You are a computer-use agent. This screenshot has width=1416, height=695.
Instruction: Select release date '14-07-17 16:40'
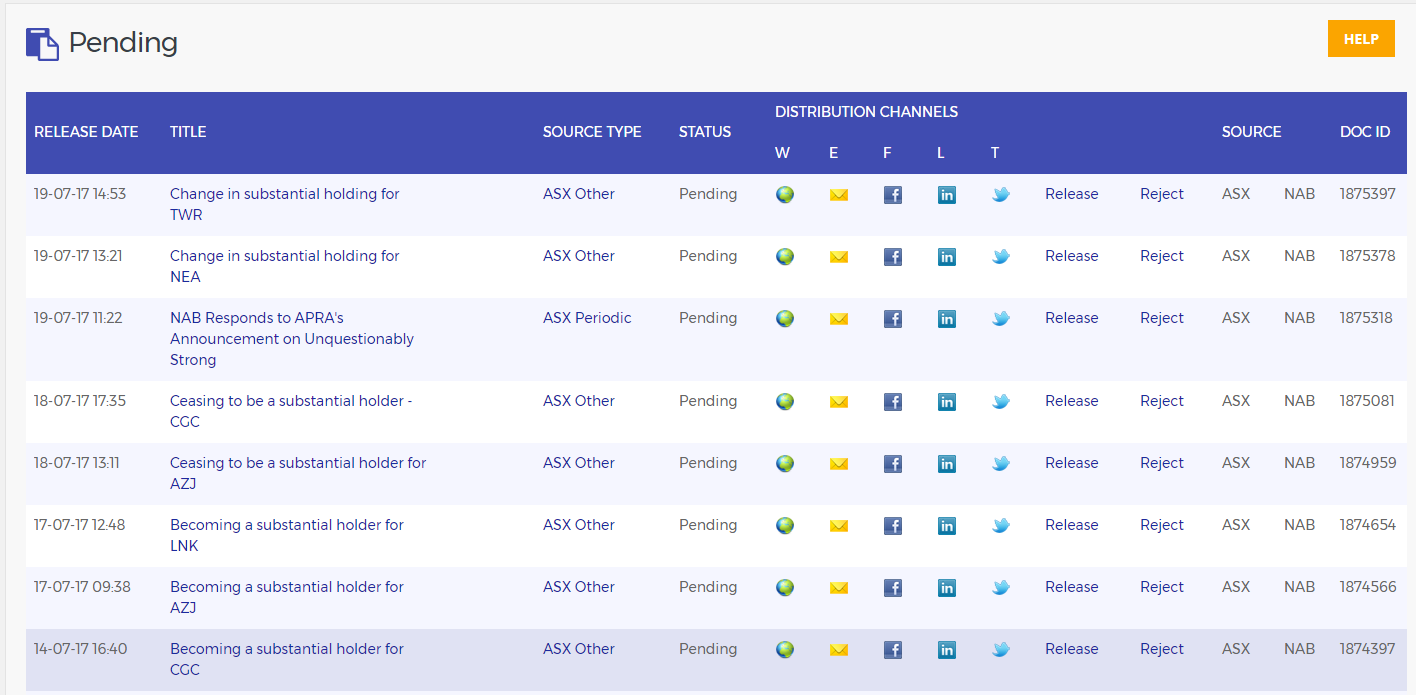(x=80, y=649)
